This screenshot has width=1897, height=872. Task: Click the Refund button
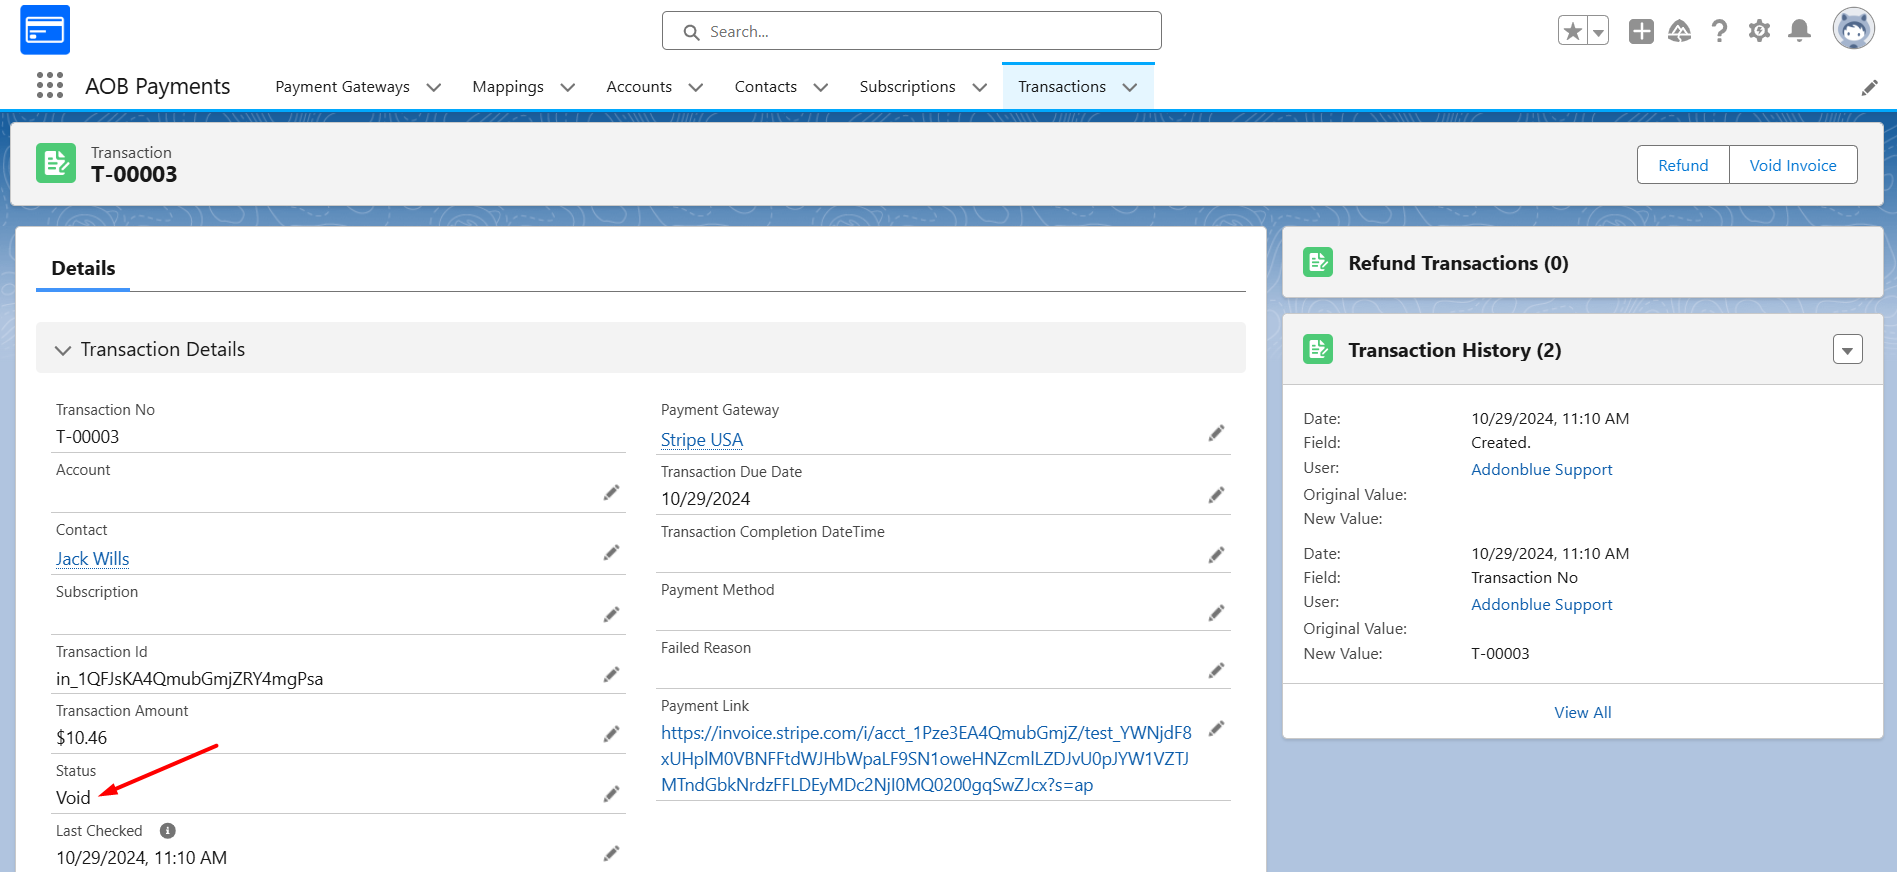(1683, 165)
